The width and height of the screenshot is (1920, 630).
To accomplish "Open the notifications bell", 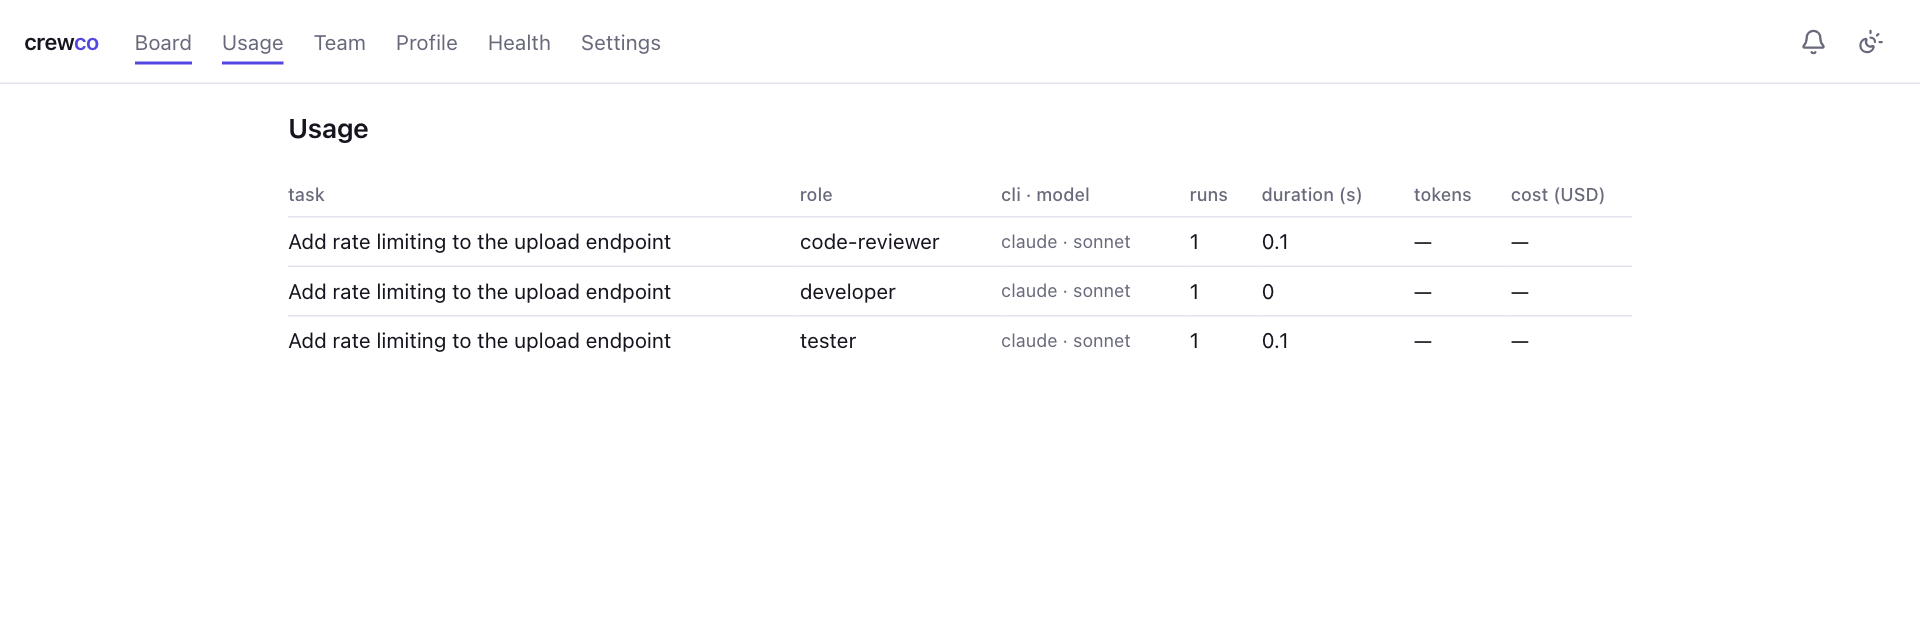I will [1813, 42].
